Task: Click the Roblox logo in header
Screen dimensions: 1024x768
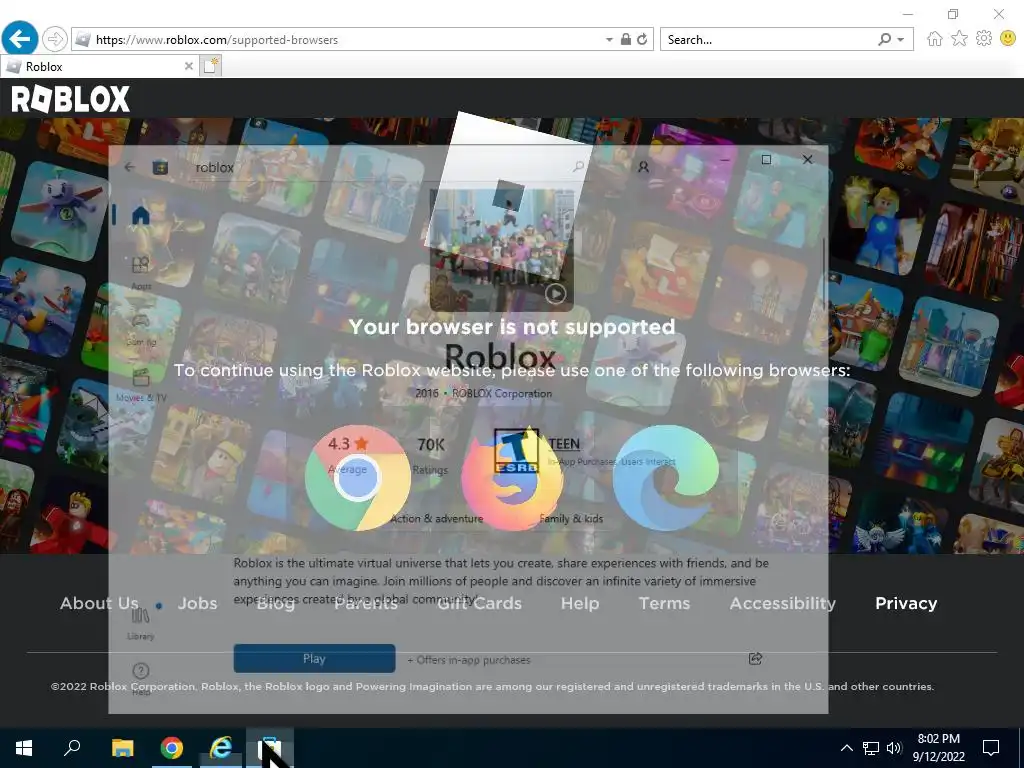Action: coord(71,100)
